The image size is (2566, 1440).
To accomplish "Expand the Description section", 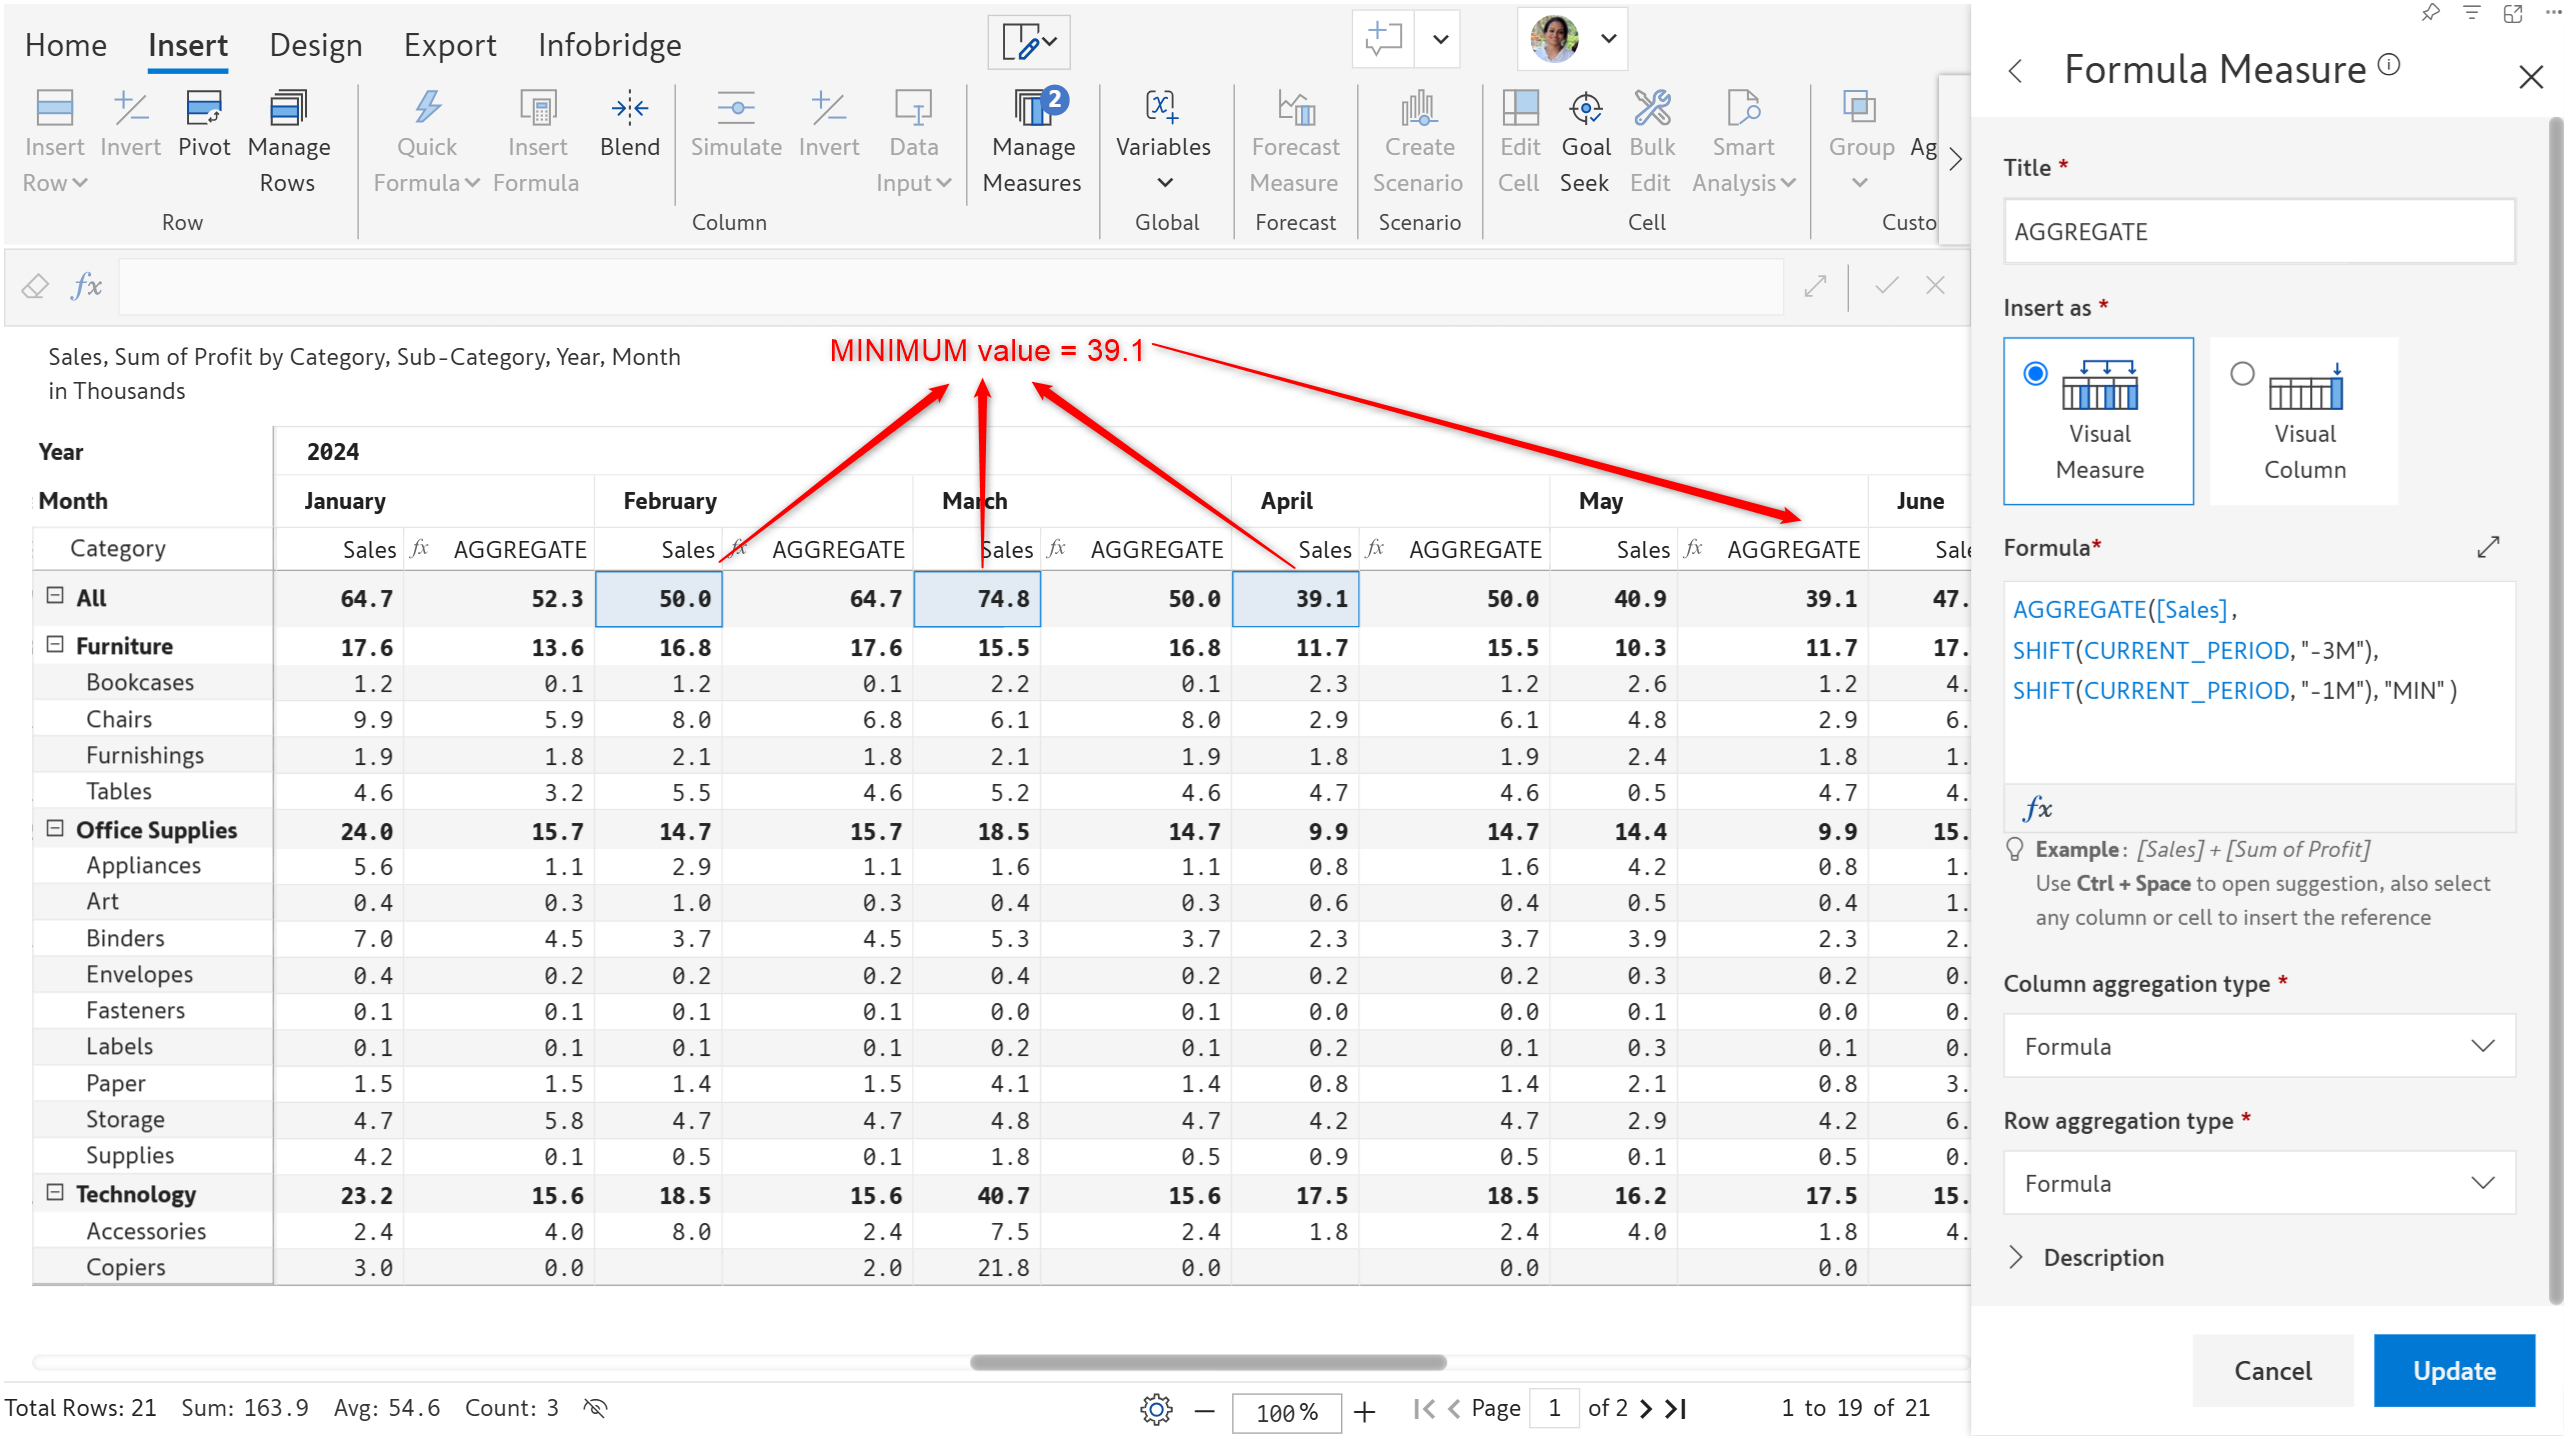I will (x=2016, y=1257).
